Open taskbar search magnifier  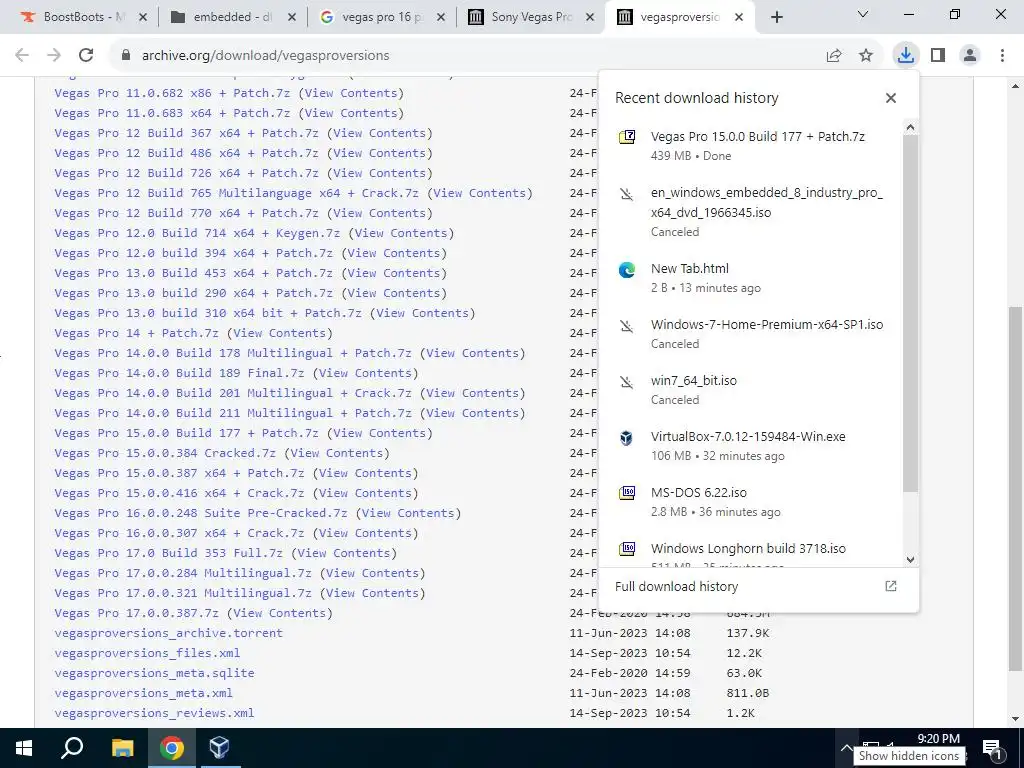(x=72, y=748)
